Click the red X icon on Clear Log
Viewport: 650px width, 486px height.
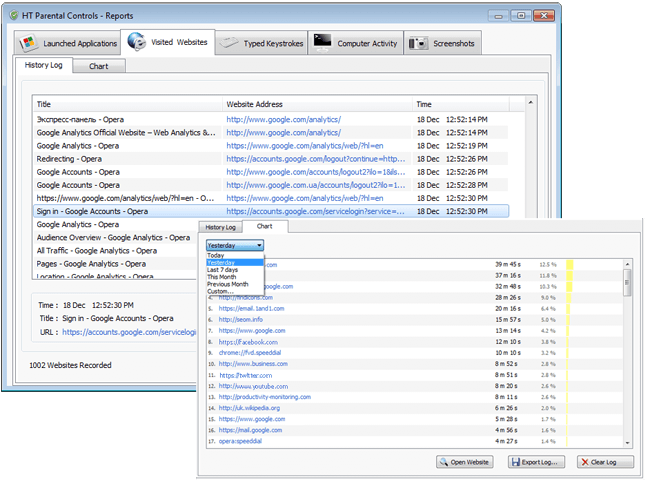(x=585, y=462)
